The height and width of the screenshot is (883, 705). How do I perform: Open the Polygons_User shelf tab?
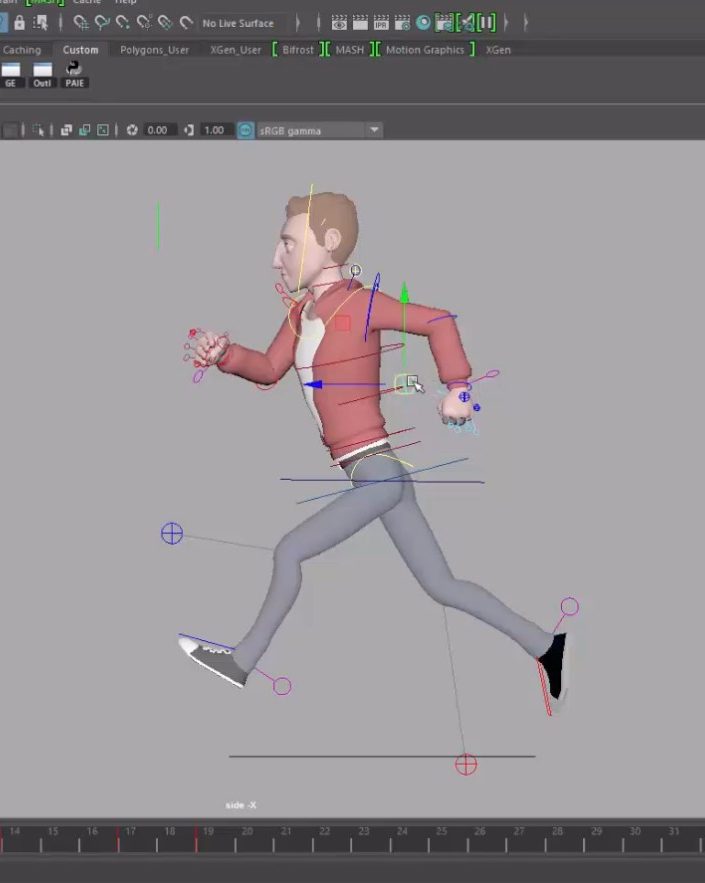154,50
